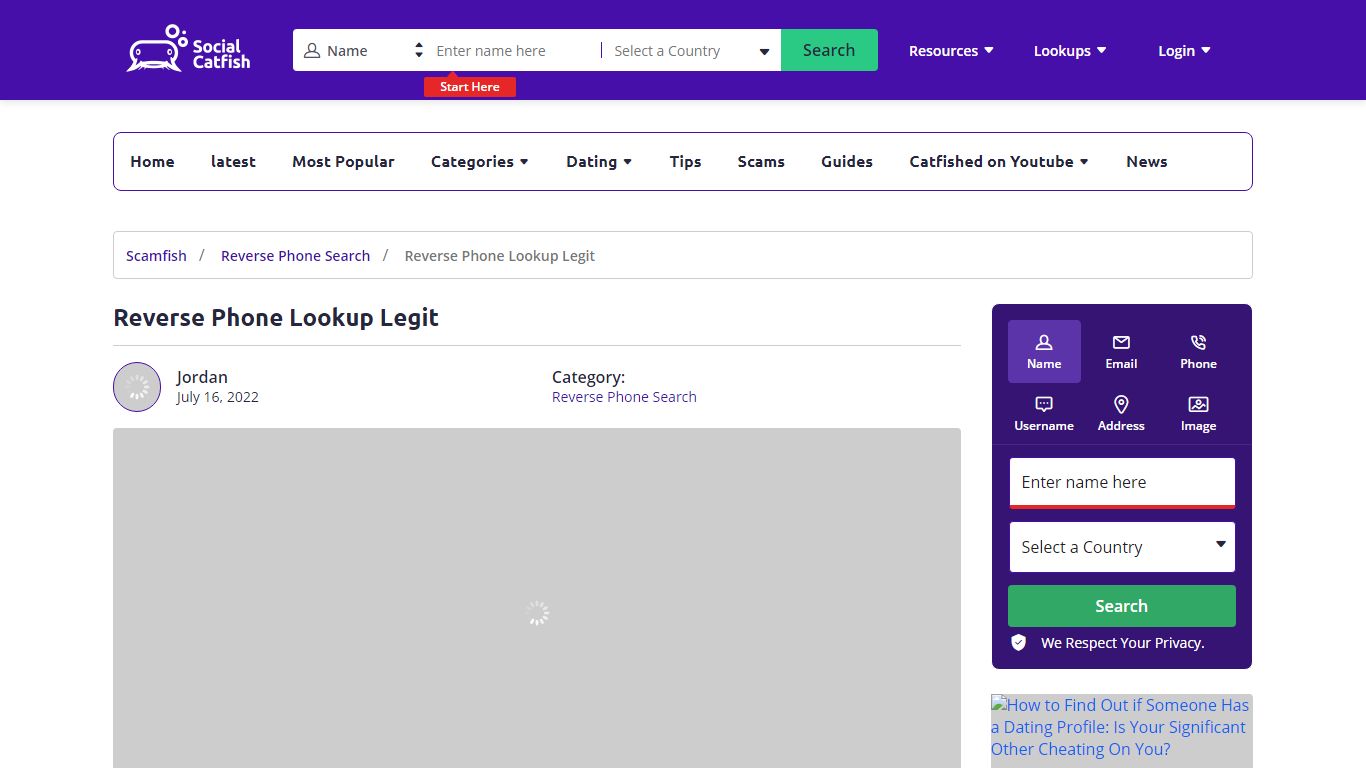Viewport: 1366px width, 768px height.
Task: Click the Reverse Phone Lookup Legit heading
Action: point(276,318)
